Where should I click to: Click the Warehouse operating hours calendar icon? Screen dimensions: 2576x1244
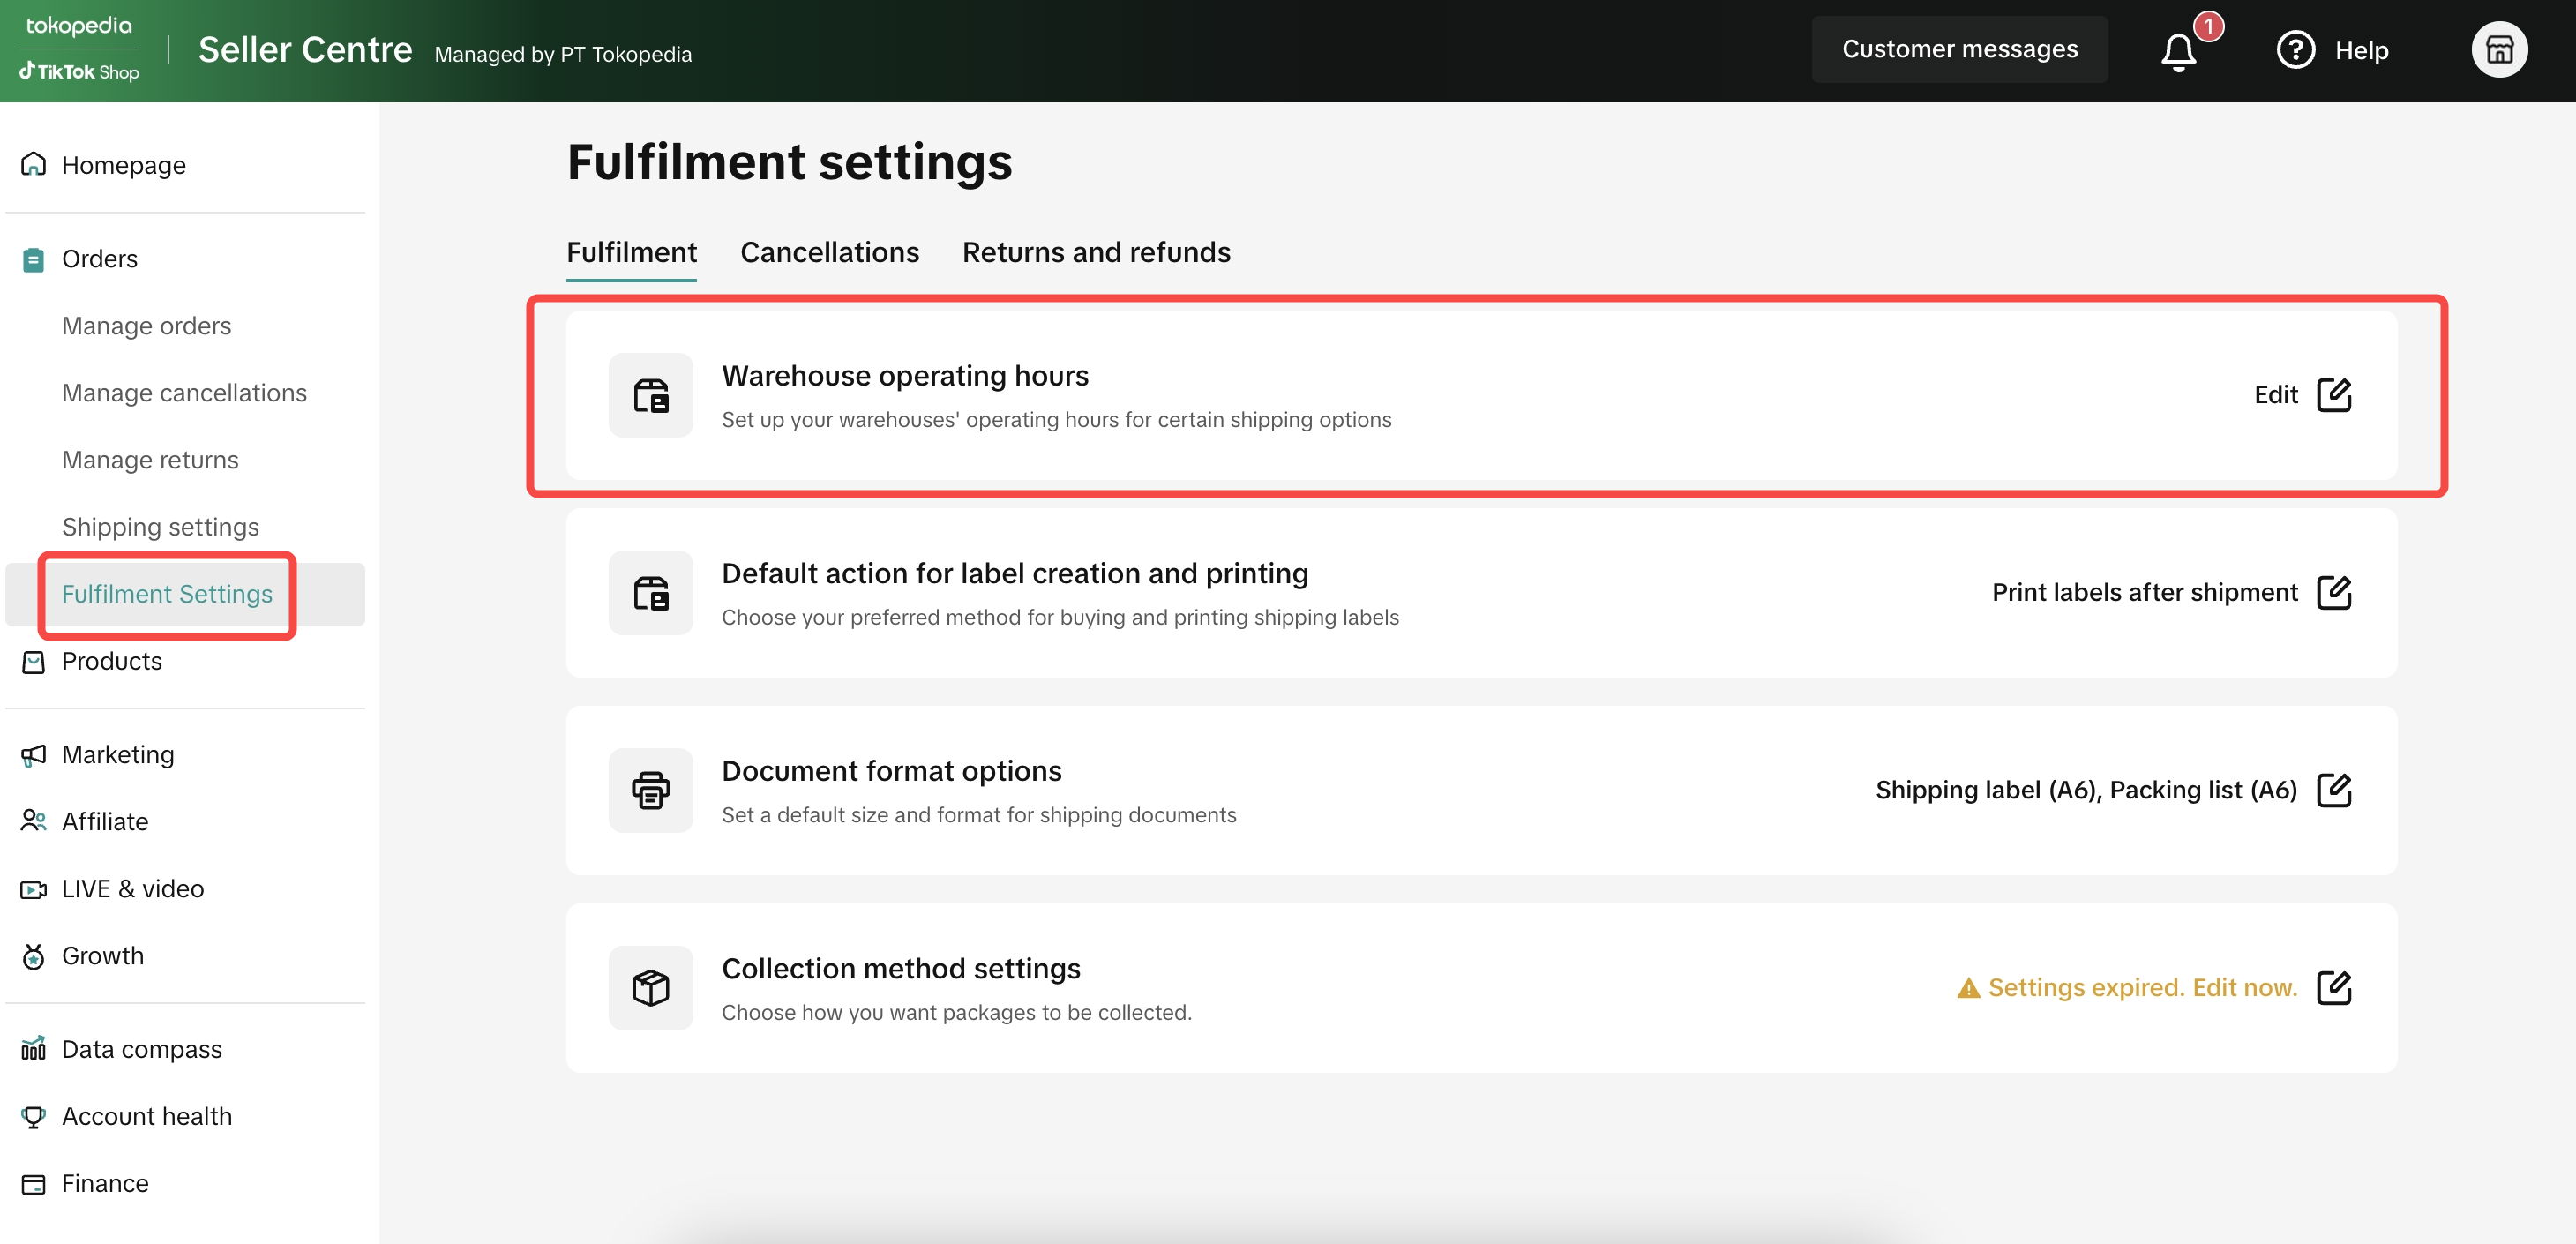(651, 395)
